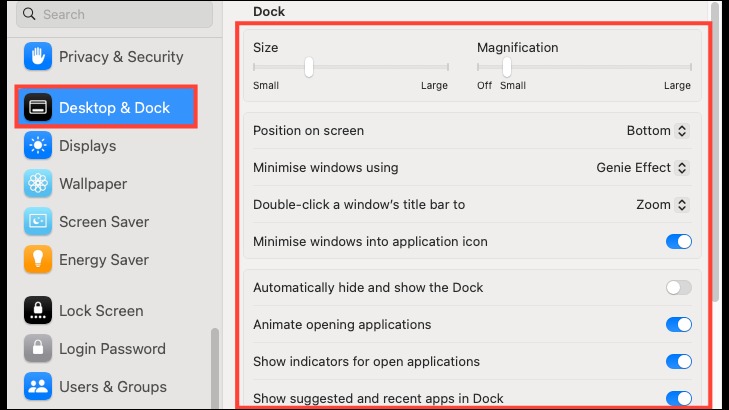
Task: Open Position on screen Bottom dropdown
Action: tap(657, 131)
